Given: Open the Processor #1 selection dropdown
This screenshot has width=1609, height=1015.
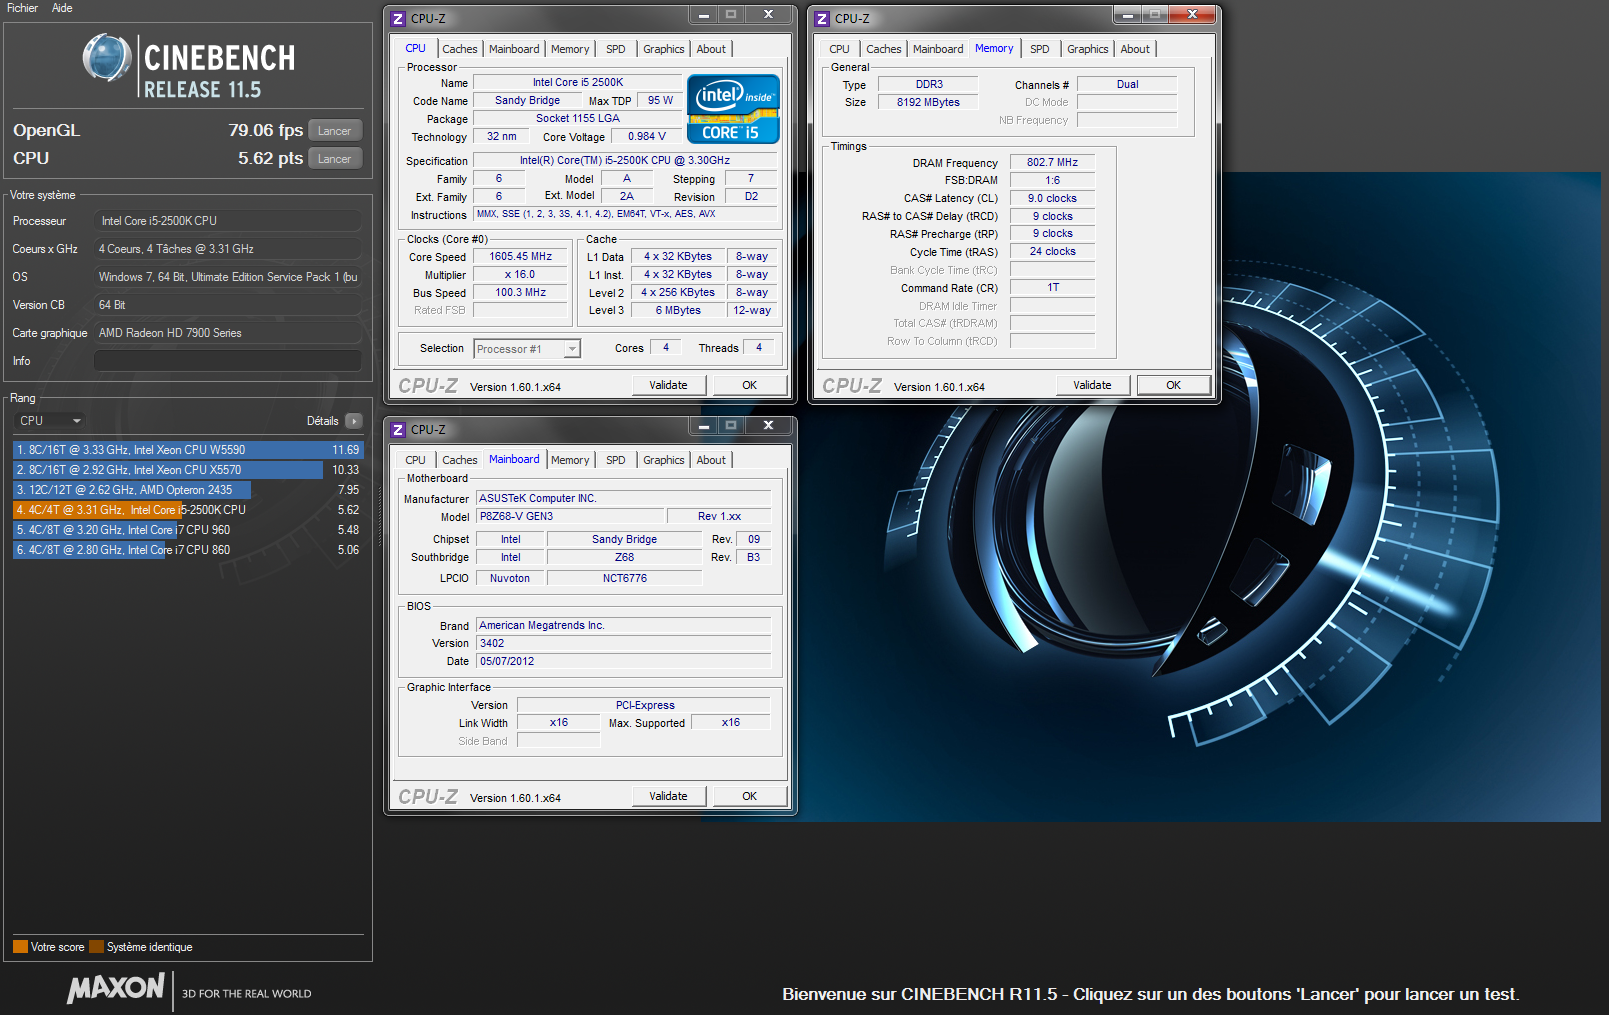Looking at the screenshot, I should point(527,349).
